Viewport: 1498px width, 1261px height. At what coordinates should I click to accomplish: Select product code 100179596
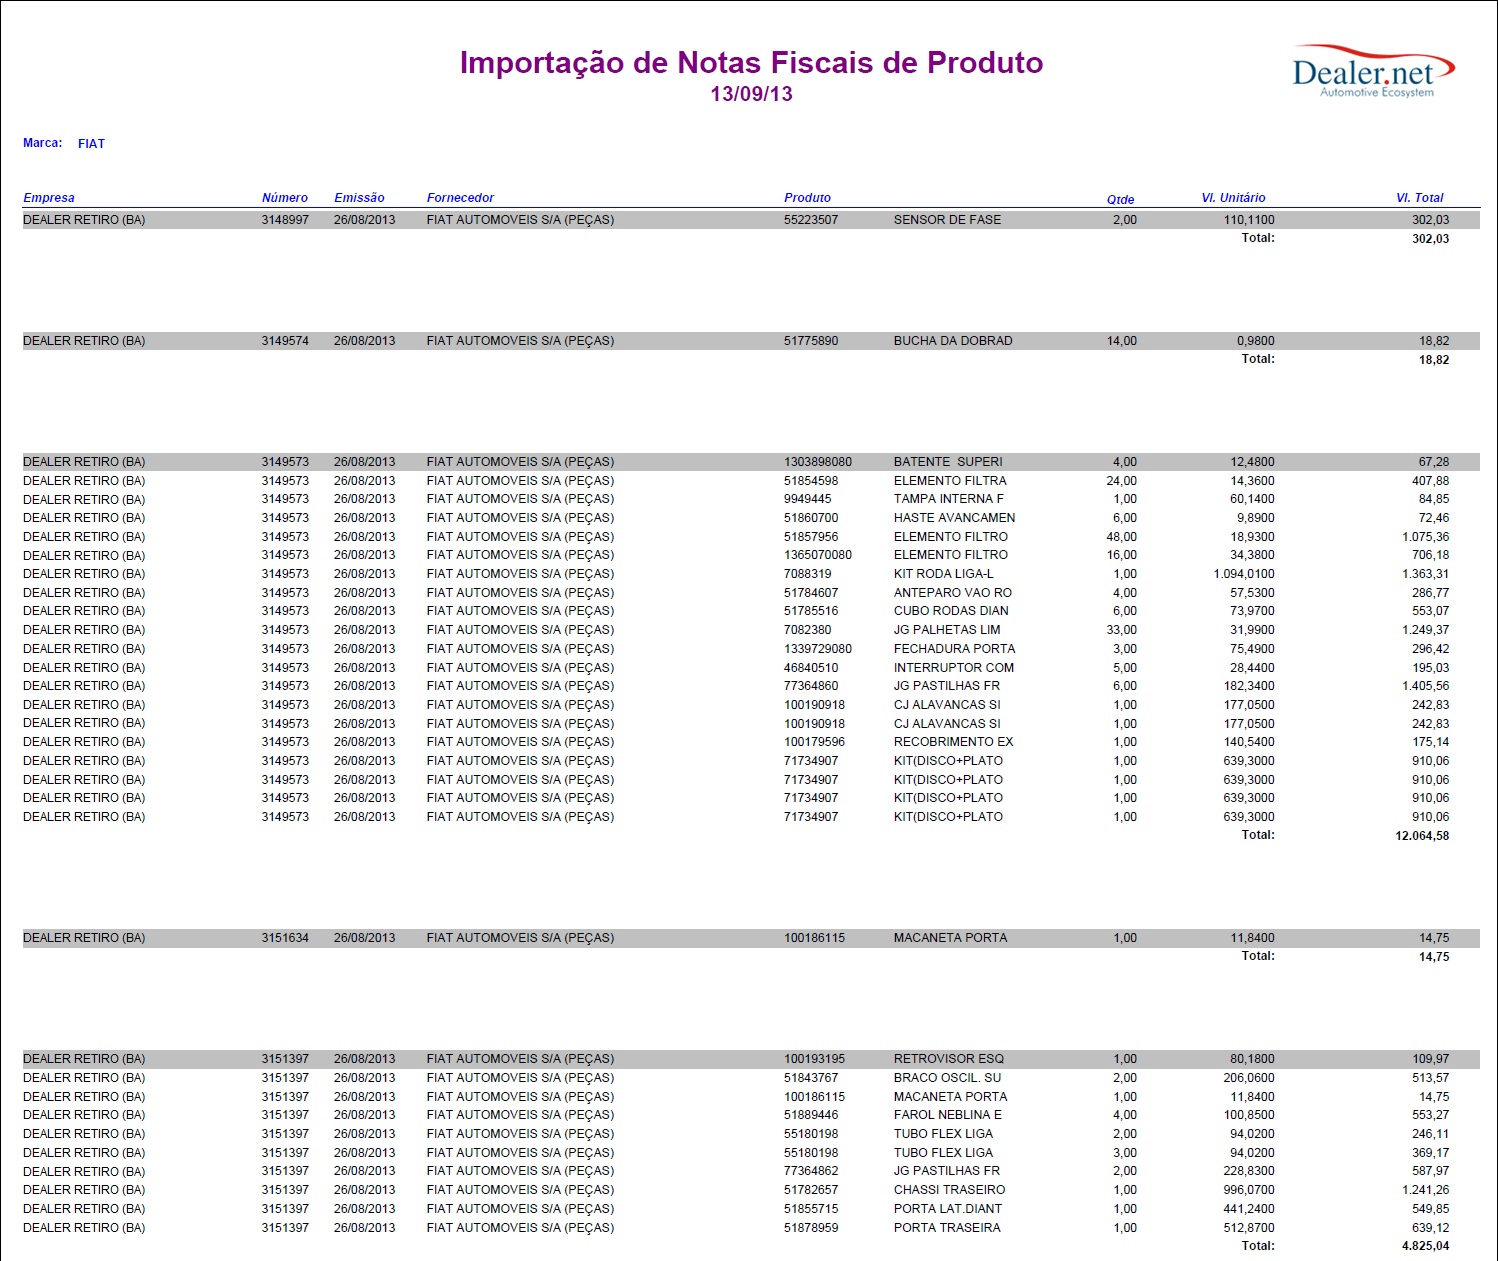coord(815,742)
